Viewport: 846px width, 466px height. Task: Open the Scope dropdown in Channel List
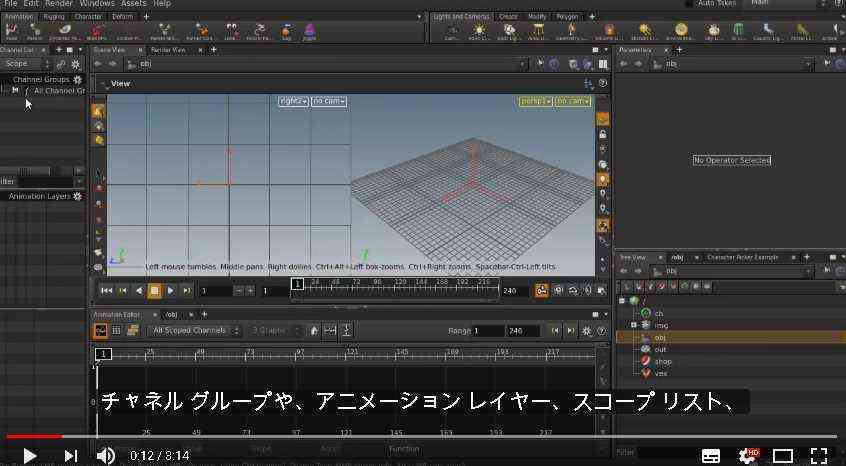coord(25,64)
